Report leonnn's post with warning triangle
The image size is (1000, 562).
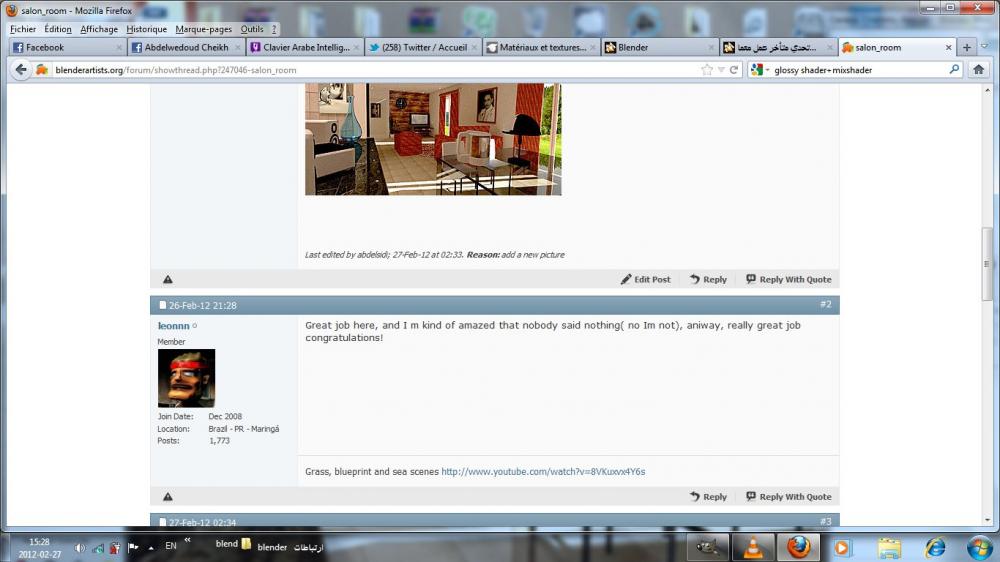coord(168,496)
